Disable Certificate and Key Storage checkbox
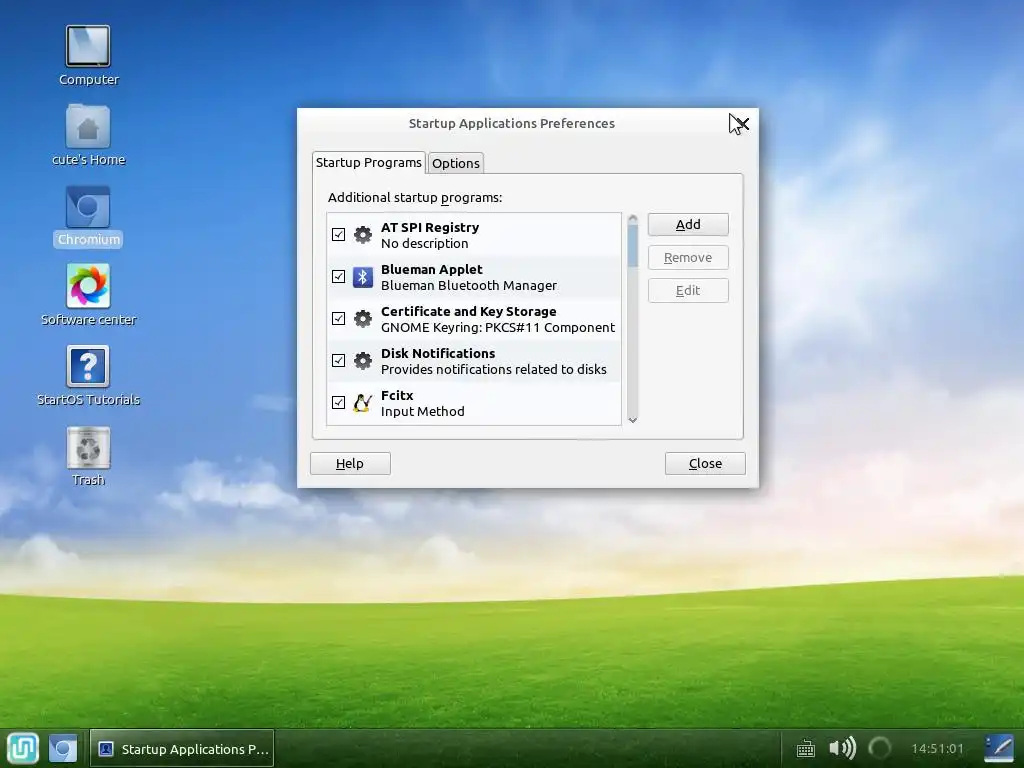 (x=338, y=319)
